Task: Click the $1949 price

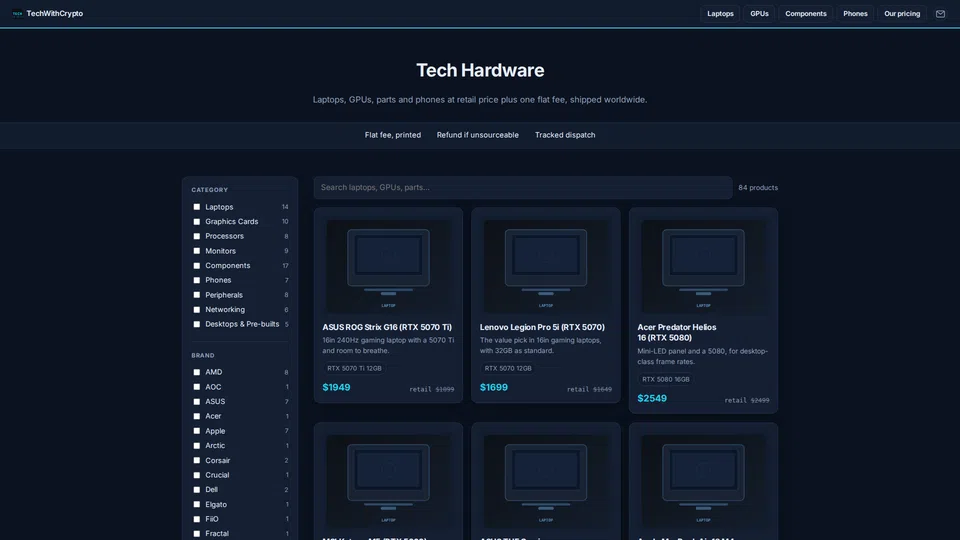Action: click(x=336, y=388)
